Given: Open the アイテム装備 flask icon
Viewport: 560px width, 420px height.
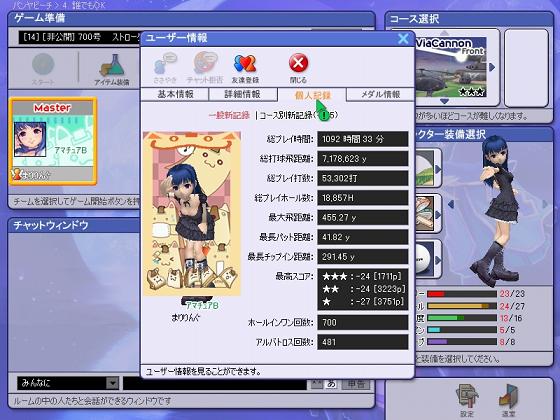Looking at the screenshot, I should 112,65.
